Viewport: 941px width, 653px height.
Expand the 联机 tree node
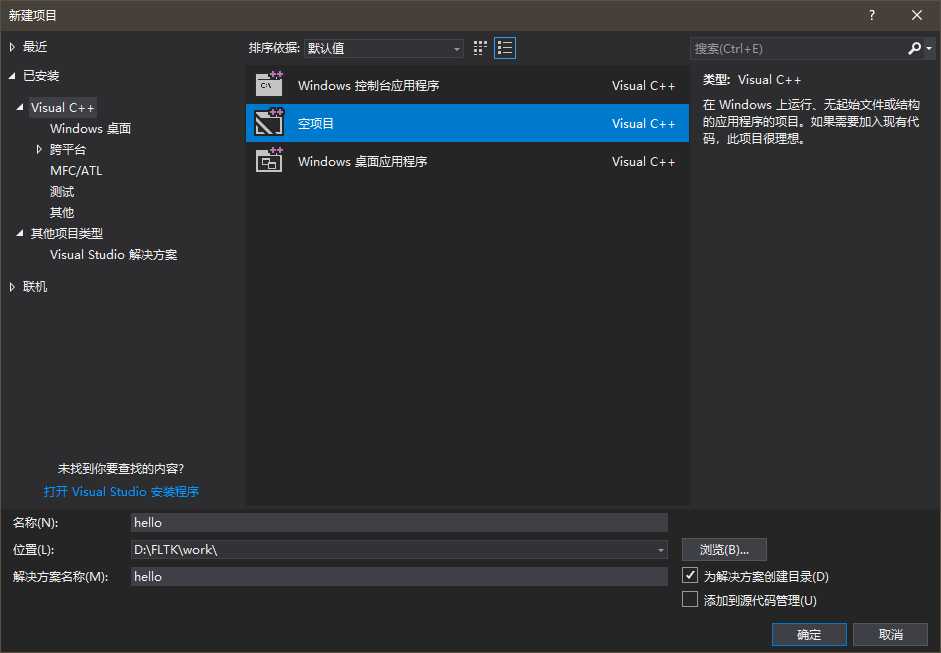(12, 287)
